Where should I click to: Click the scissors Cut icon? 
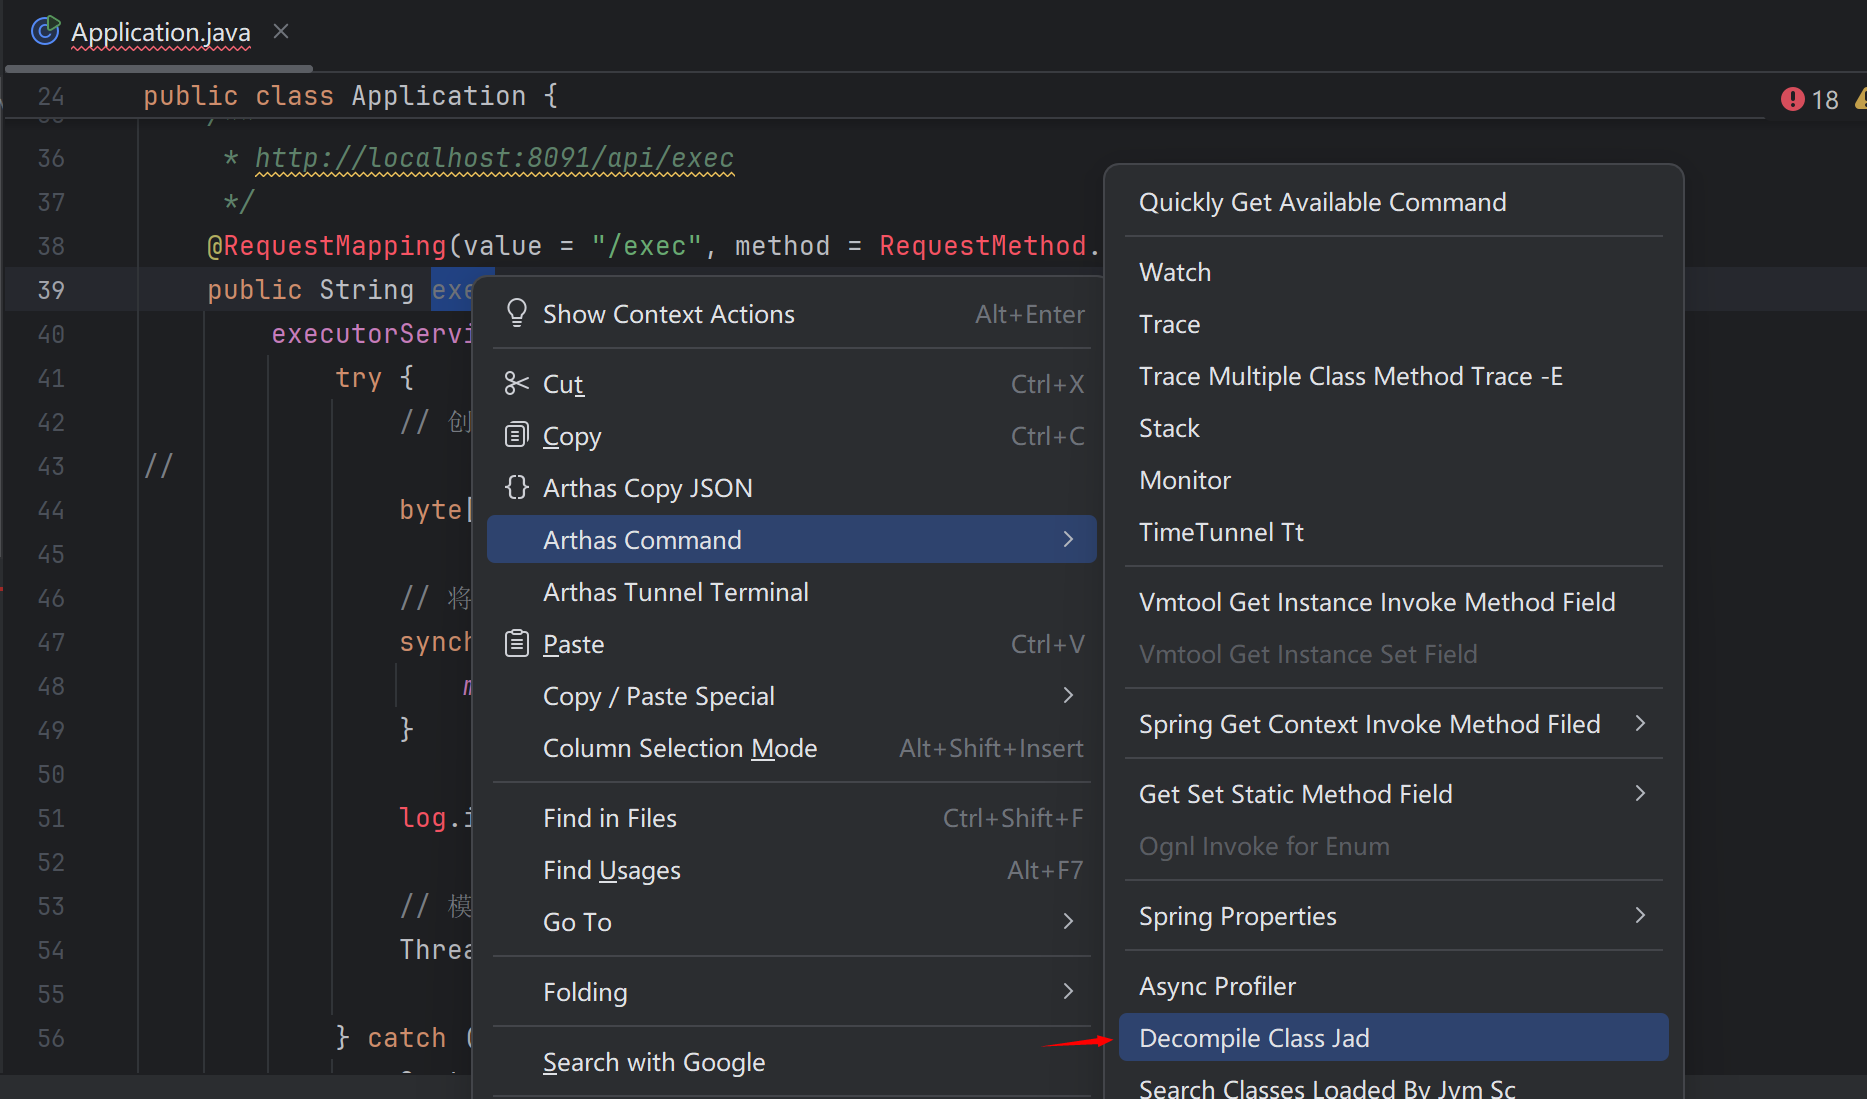click(517, 384)
